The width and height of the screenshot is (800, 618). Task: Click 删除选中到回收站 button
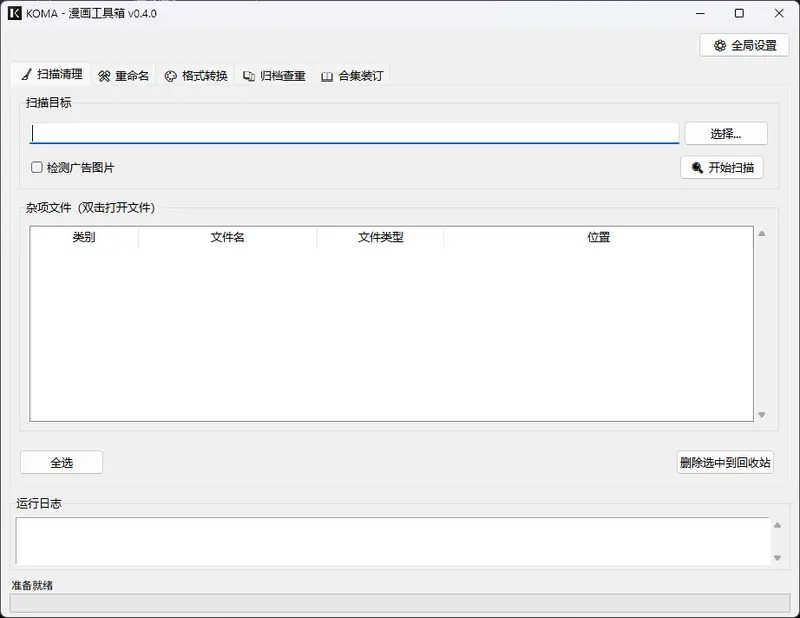[x=725, y=462]
